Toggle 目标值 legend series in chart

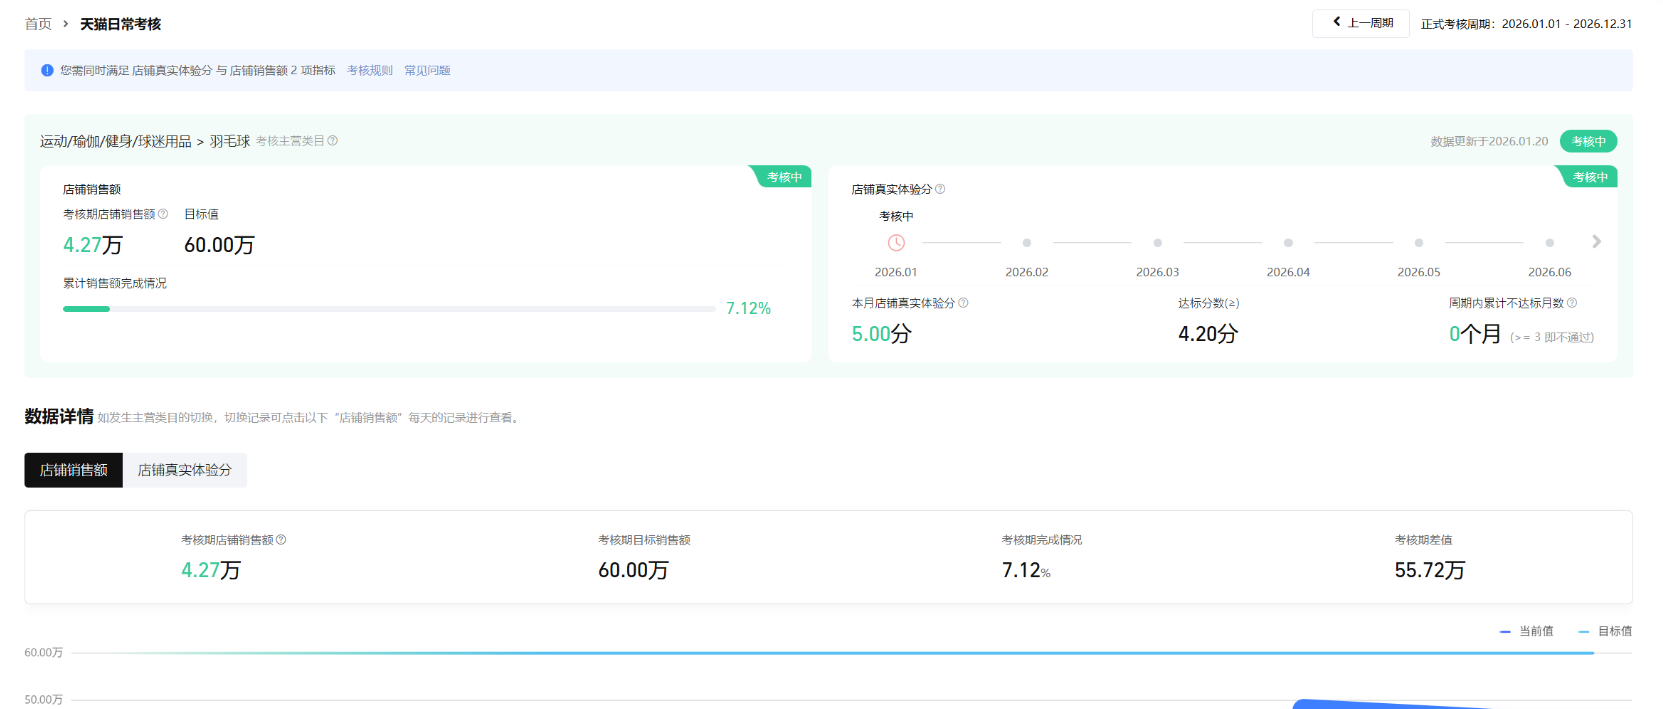(1605, 631)
